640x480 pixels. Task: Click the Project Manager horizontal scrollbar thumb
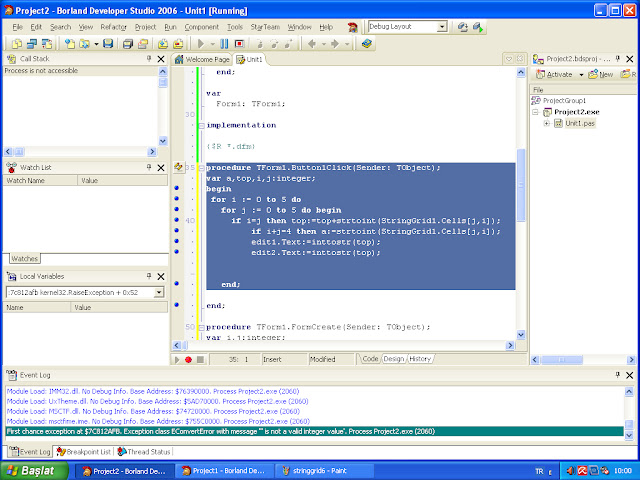point(561,360)
